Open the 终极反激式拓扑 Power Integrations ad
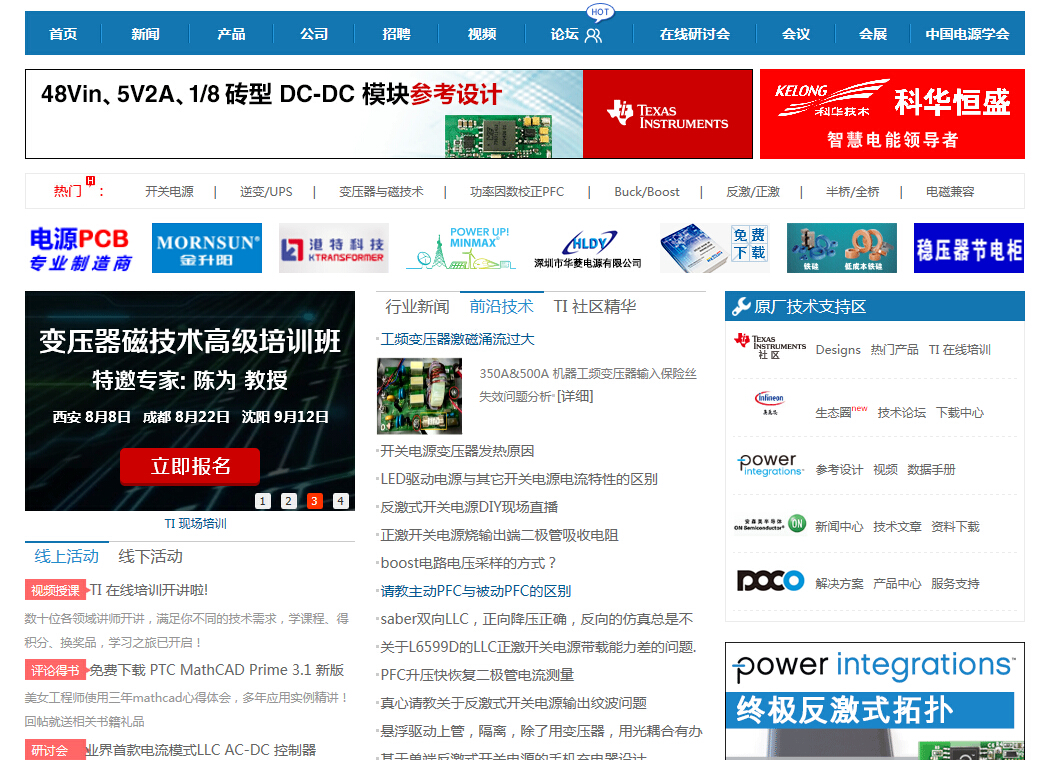The height and width of the screenshot is (760, 1044). [874, 701]
